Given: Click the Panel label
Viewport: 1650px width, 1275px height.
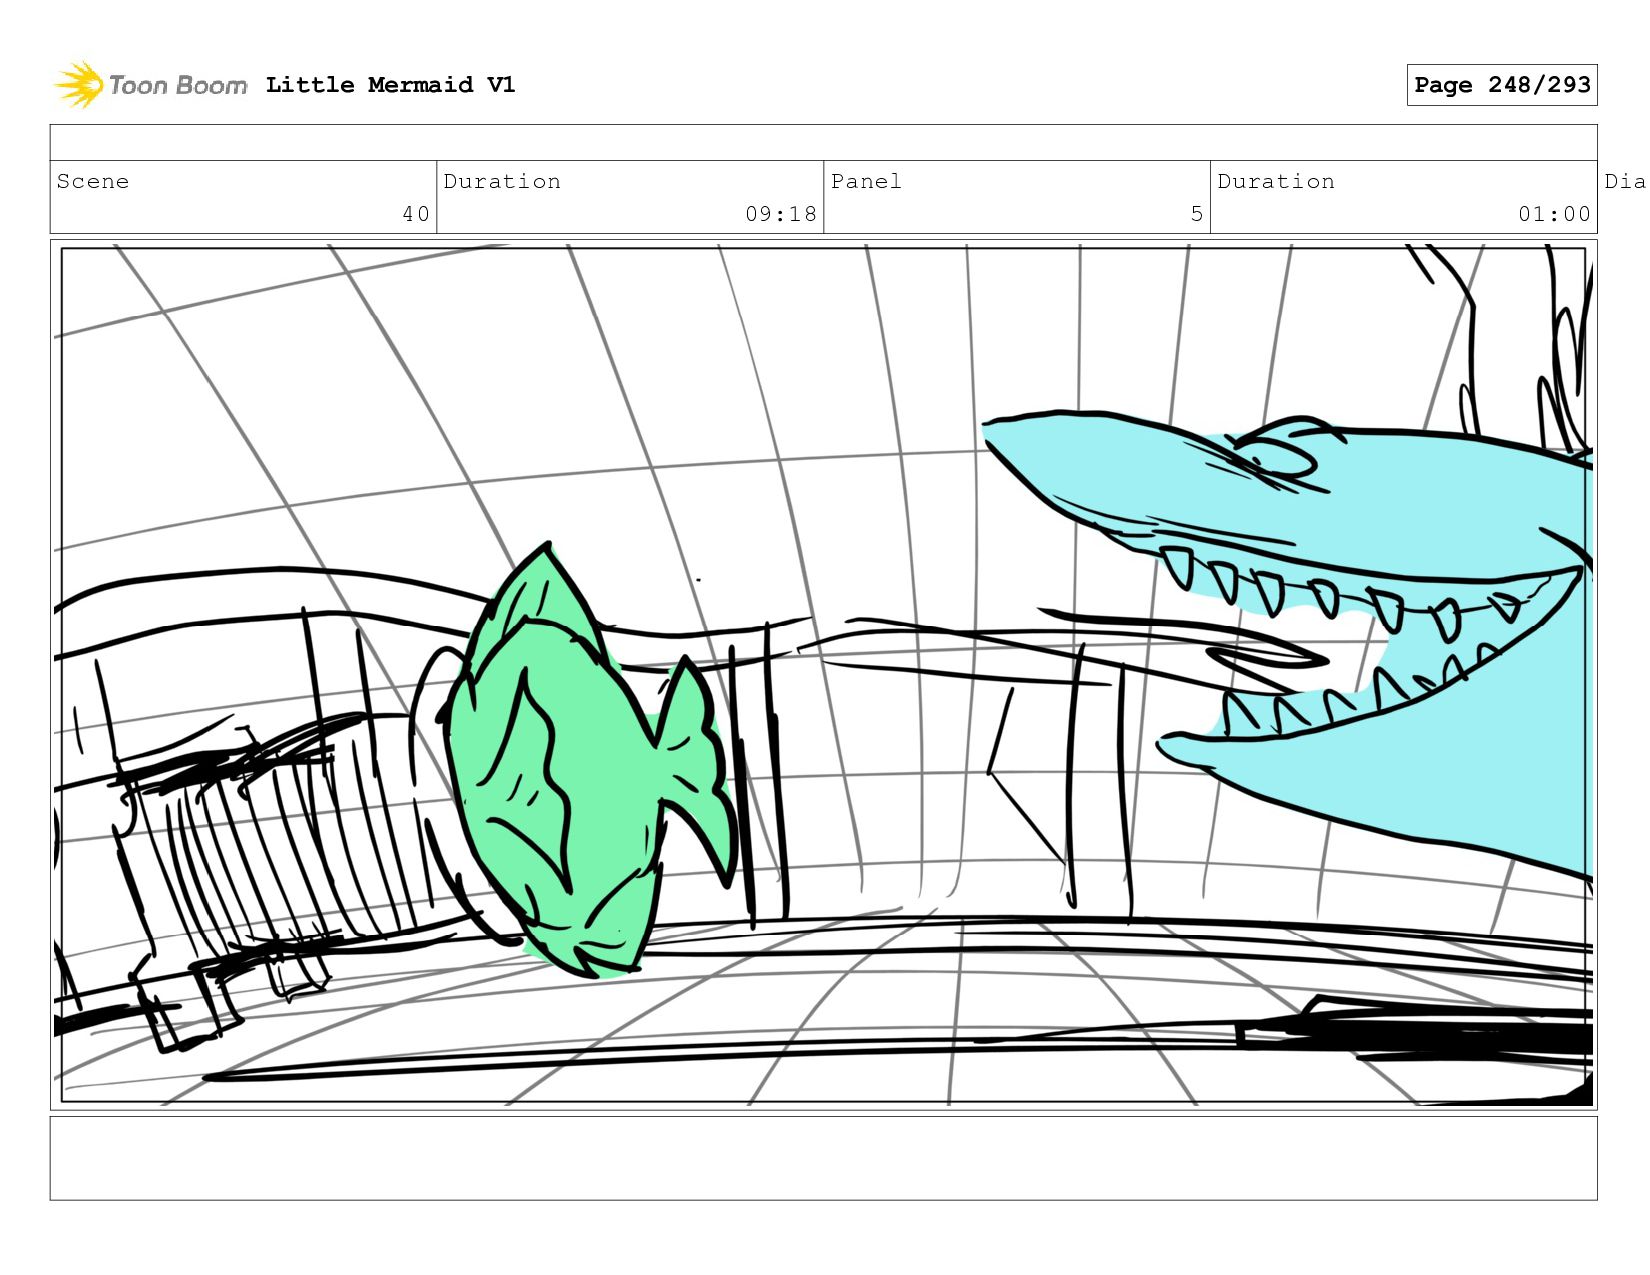Looking at the screenshot, I should pos(866,181).
